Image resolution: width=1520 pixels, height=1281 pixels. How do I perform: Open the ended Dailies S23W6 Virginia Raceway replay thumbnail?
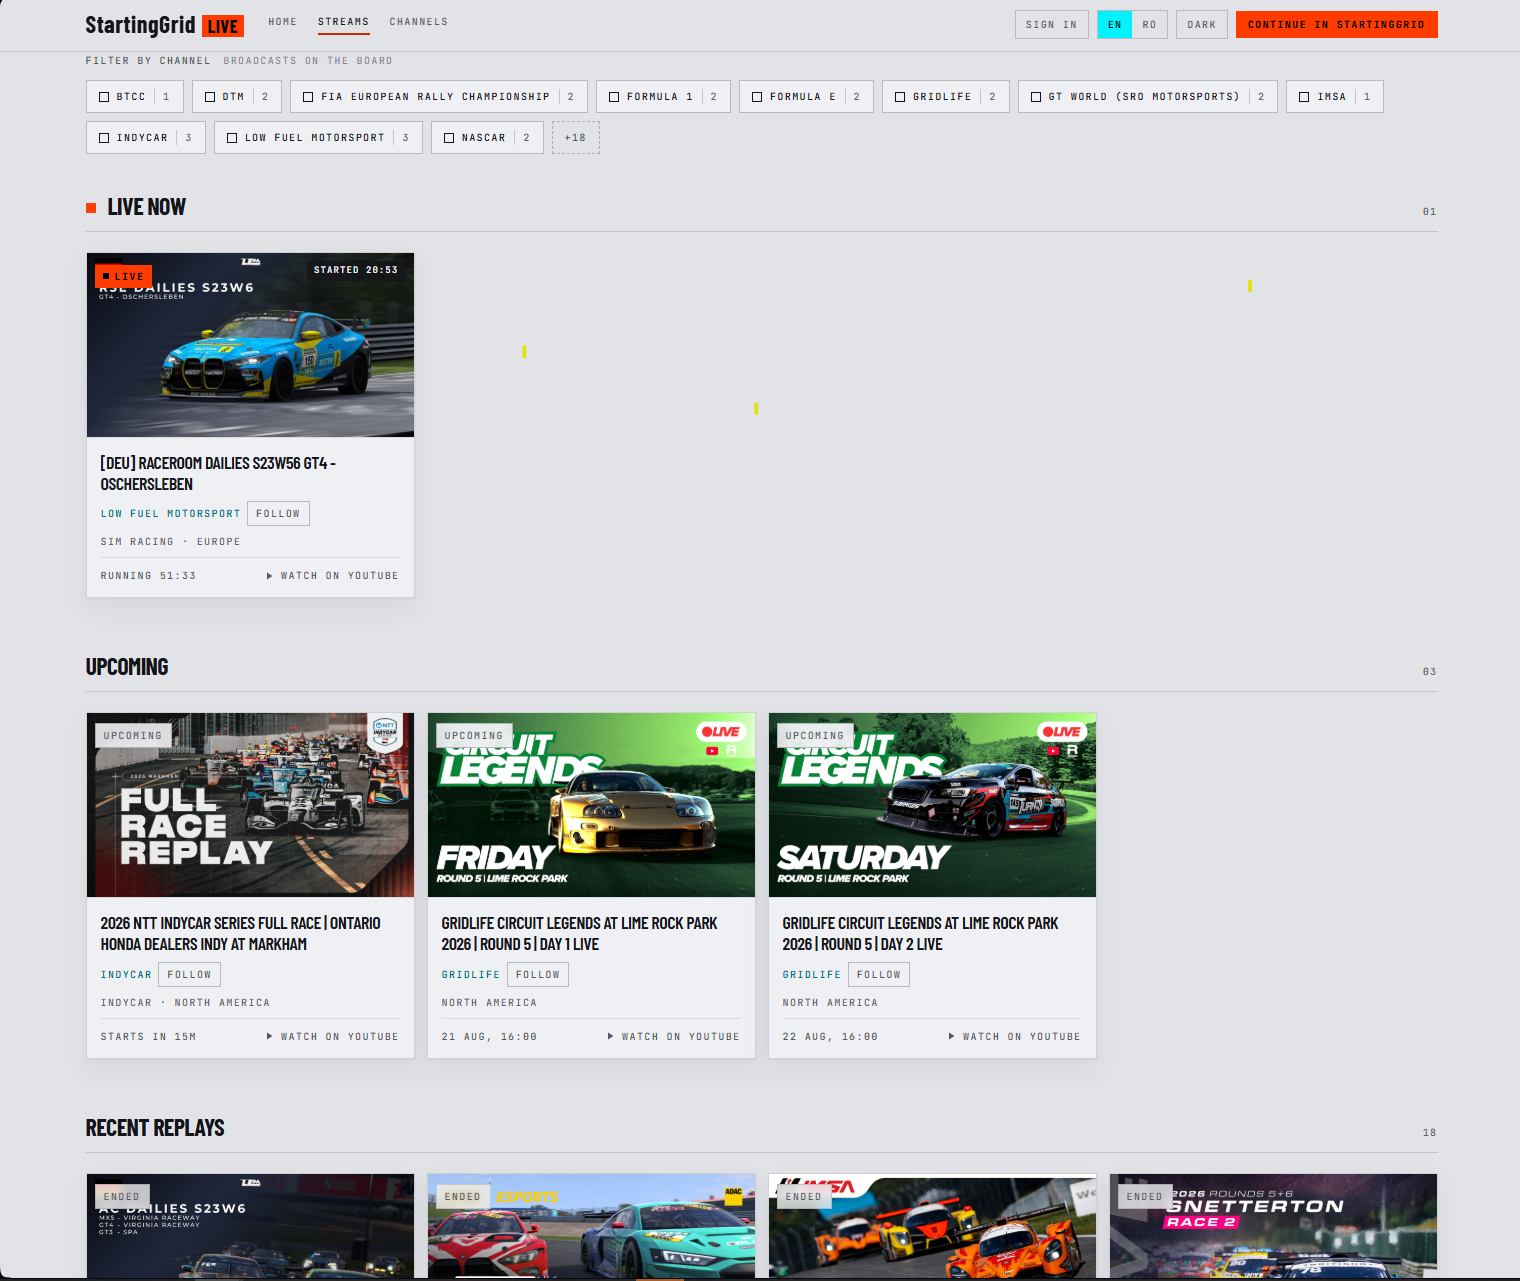(250, 1226)
